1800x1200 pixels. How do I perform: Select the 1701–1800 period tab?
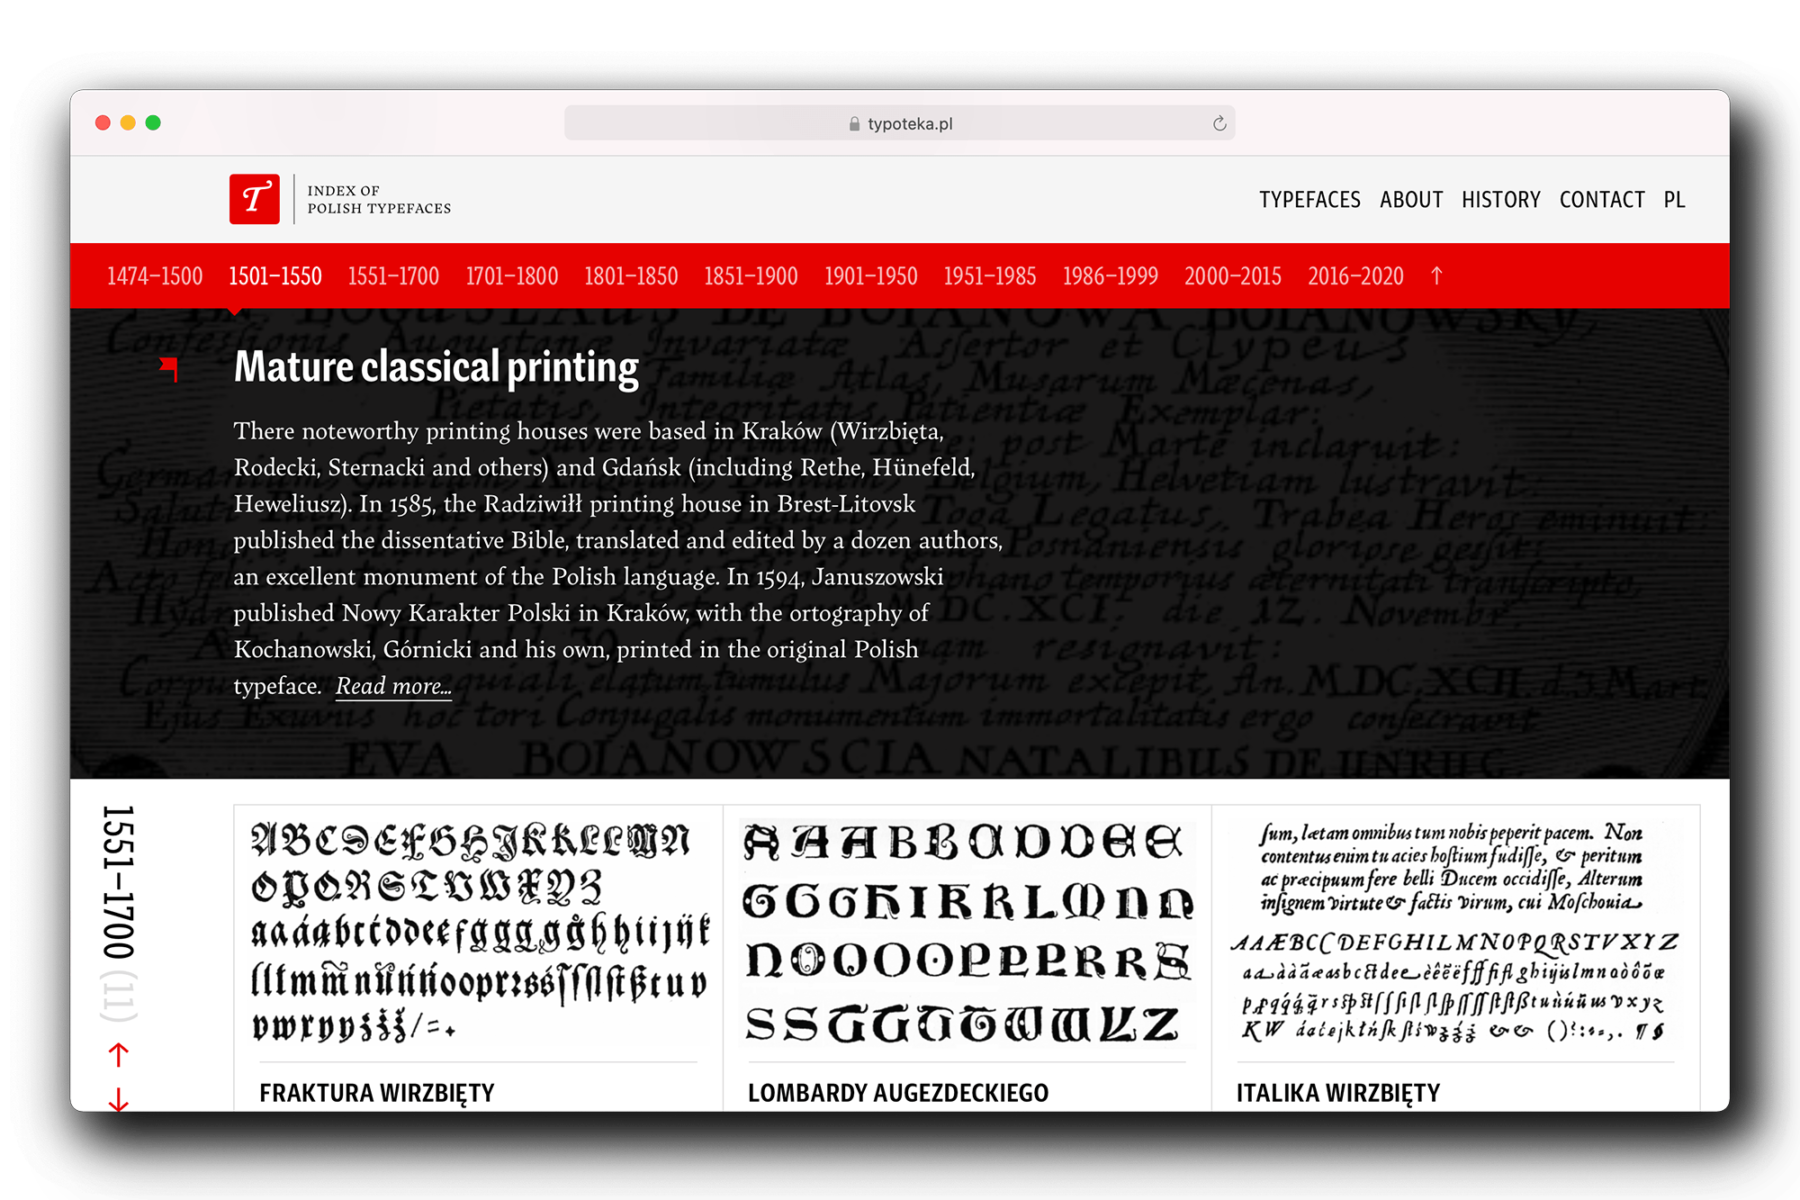pyautogui.click(x=512, y=276)
